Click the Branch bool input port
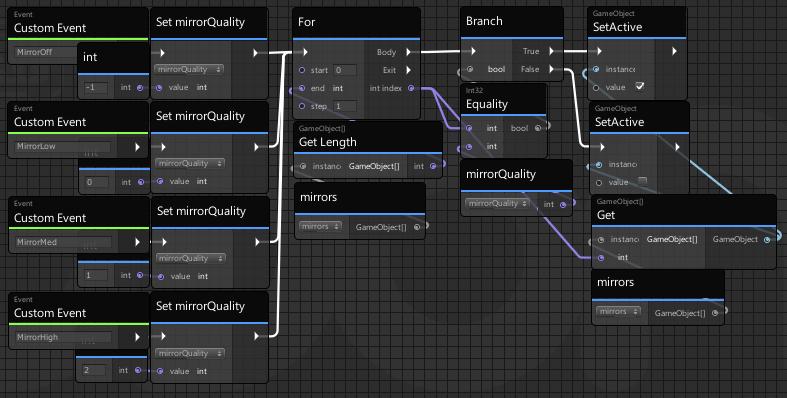The image size is (787, 398). point(470,69)
